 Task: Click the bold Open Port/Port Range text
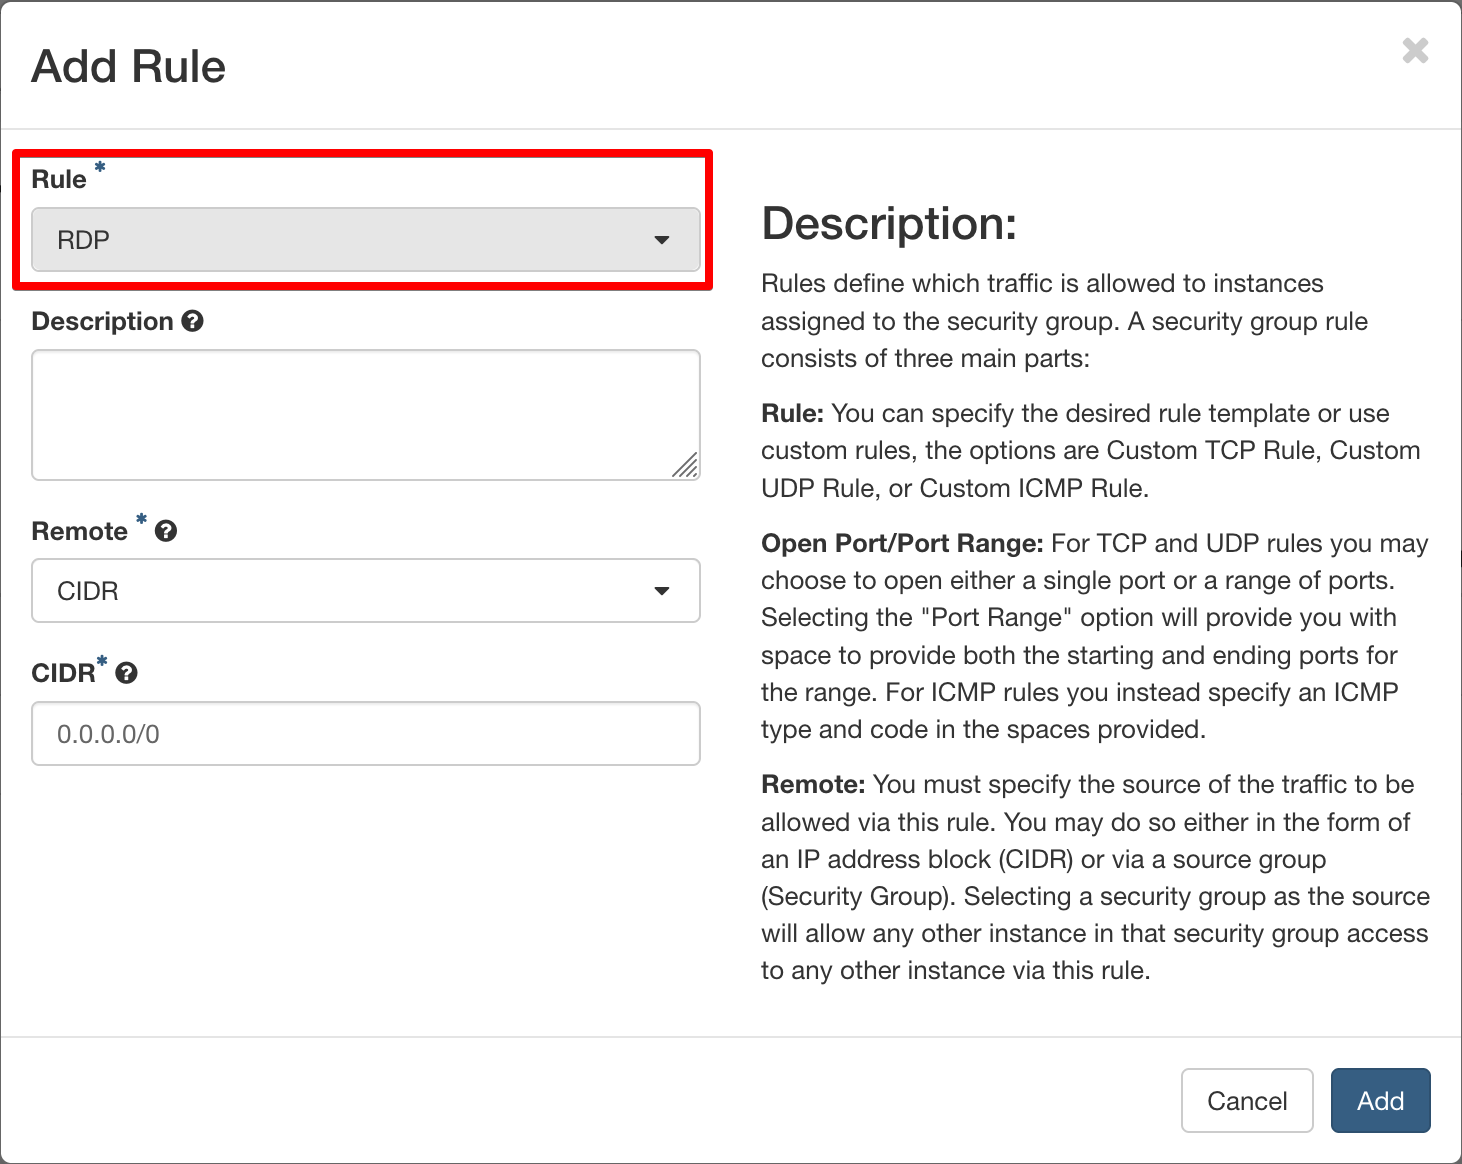tap(902, 543)
